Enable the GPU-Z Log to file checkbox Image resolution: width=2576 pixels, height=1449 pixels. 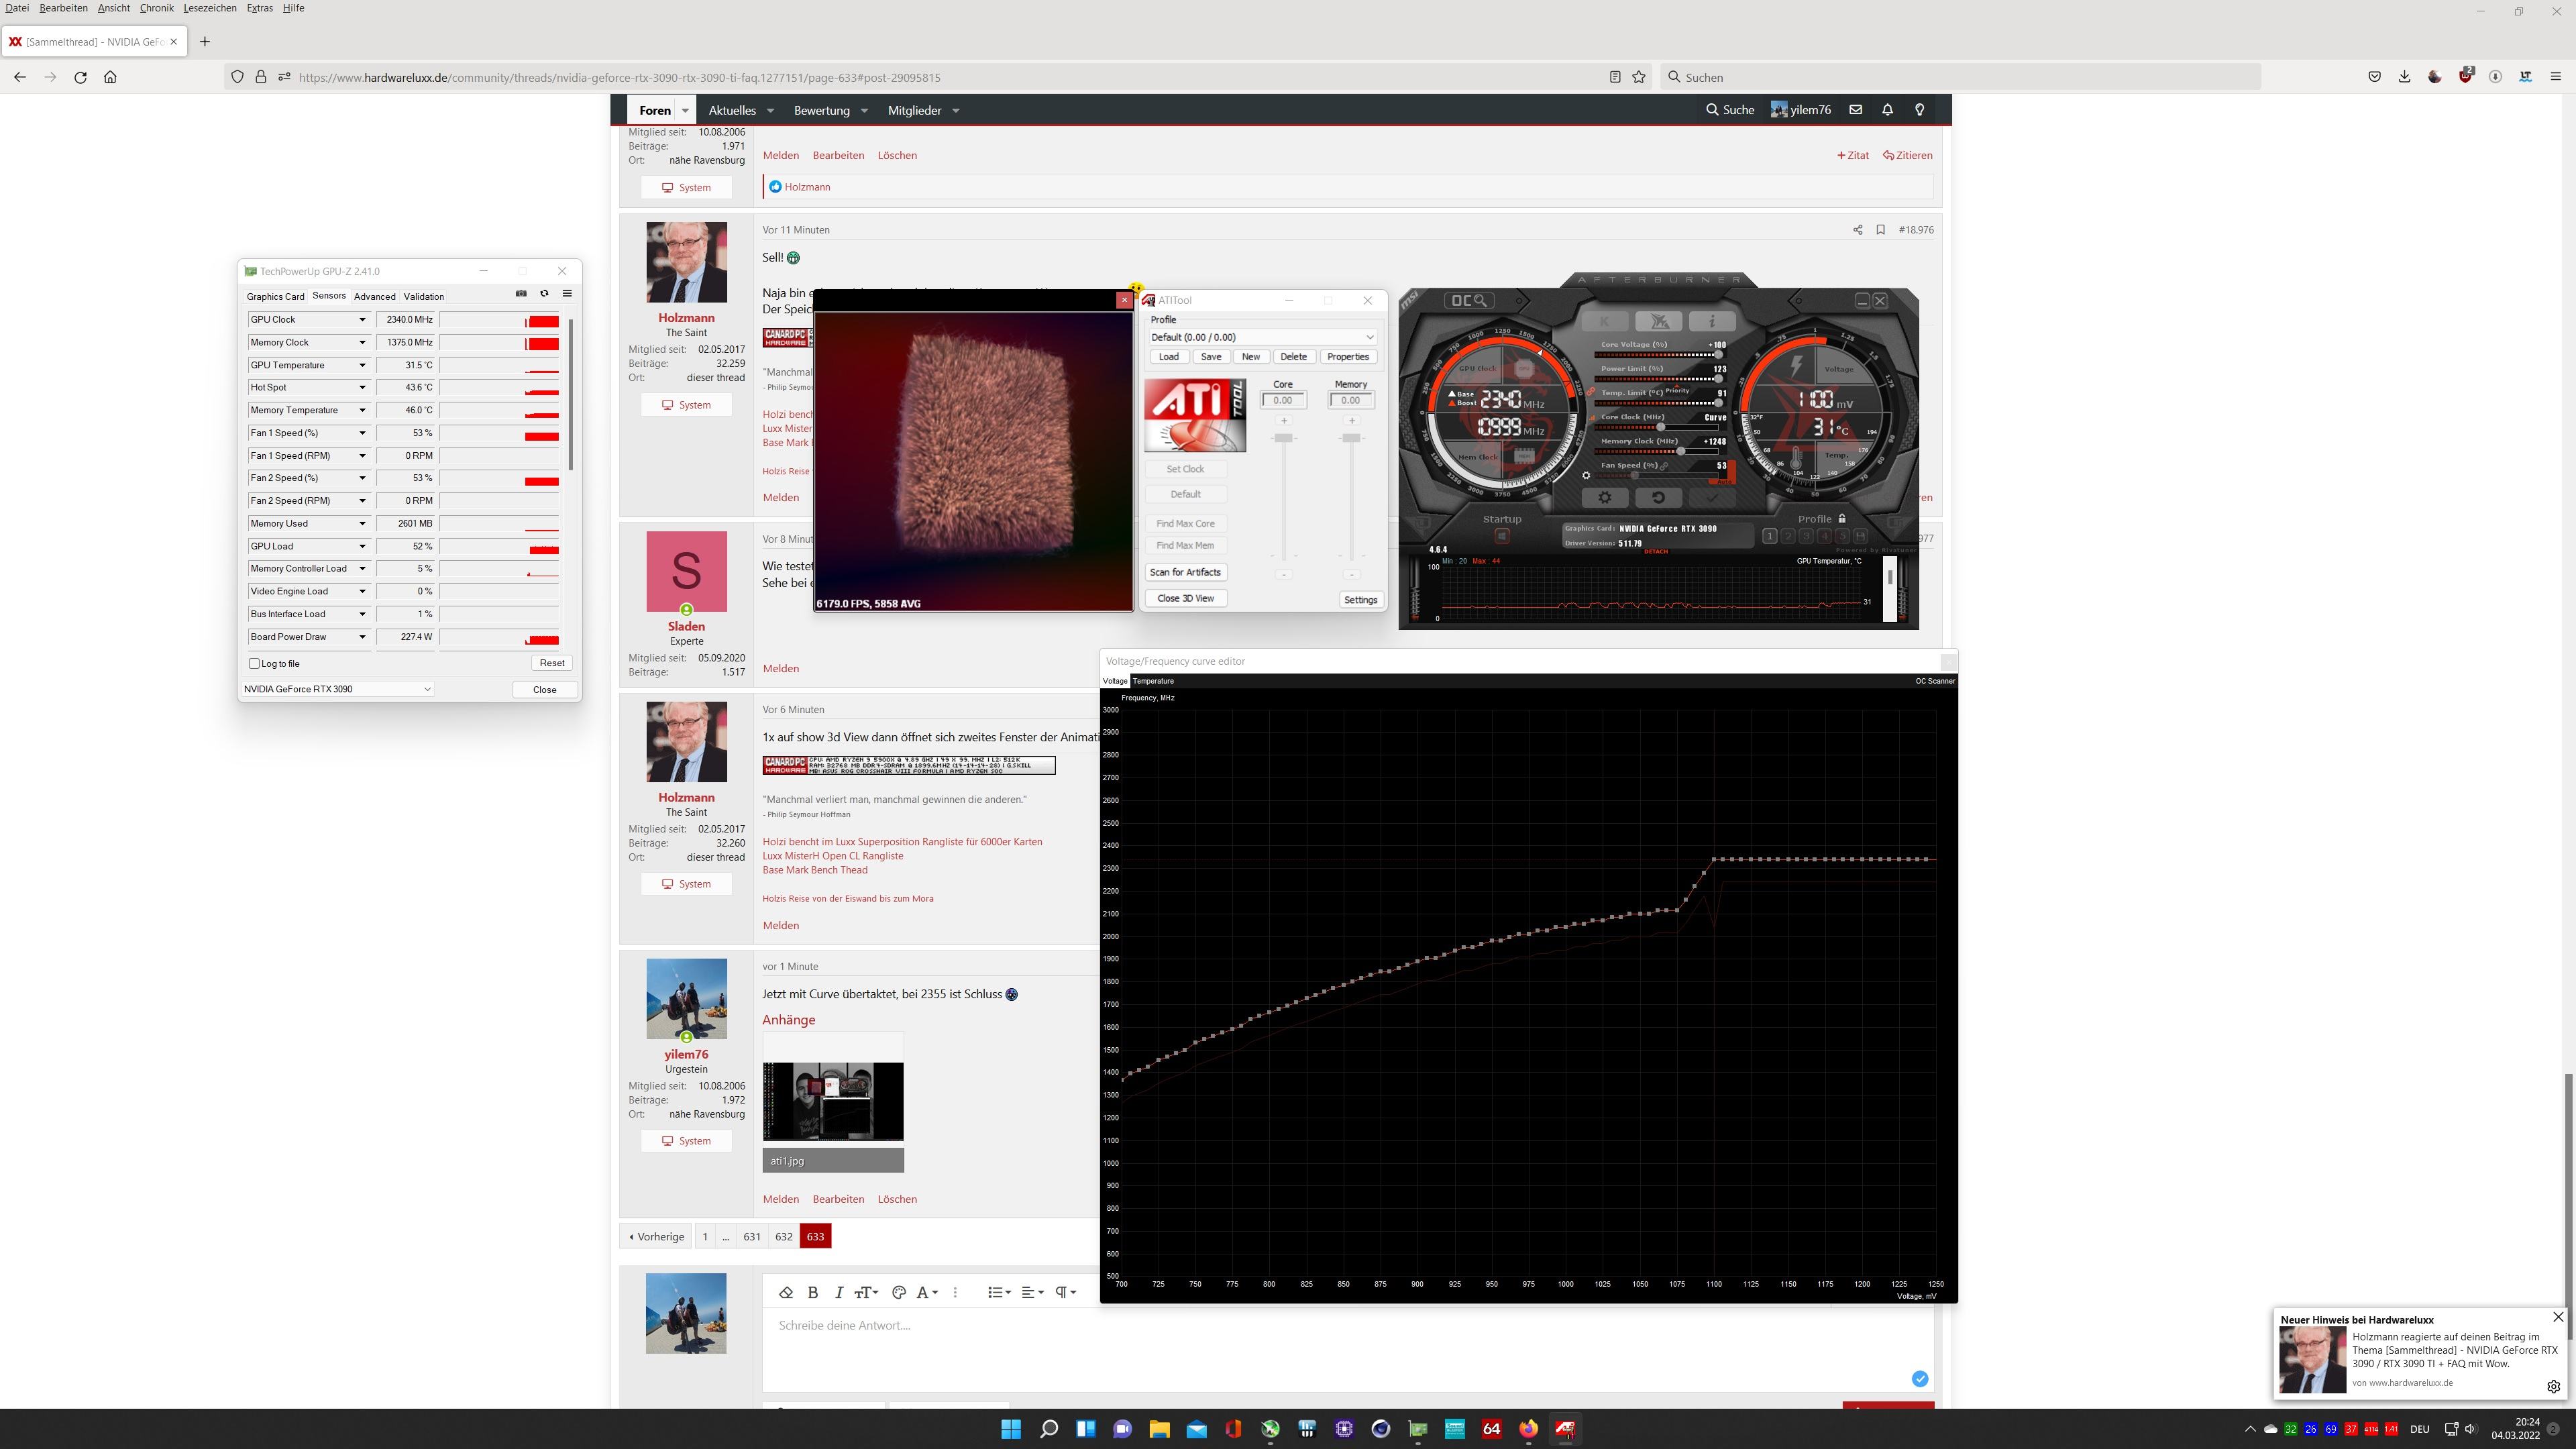pyautogui.click(x=255, y=663)
